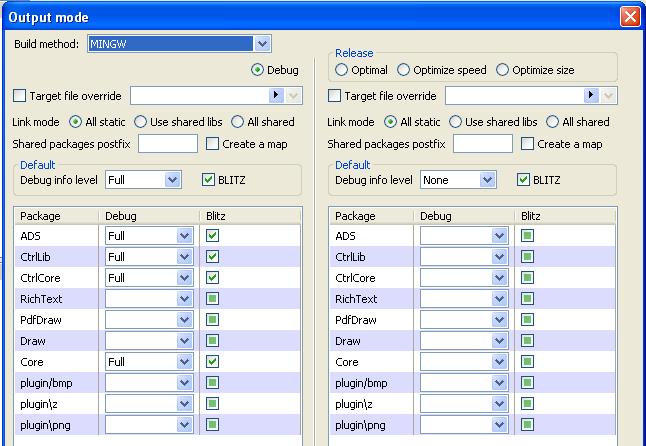646x446 pixels.
Task: Open Debug dropdown for CtrlLib in left table
Action: click(184, 257)
